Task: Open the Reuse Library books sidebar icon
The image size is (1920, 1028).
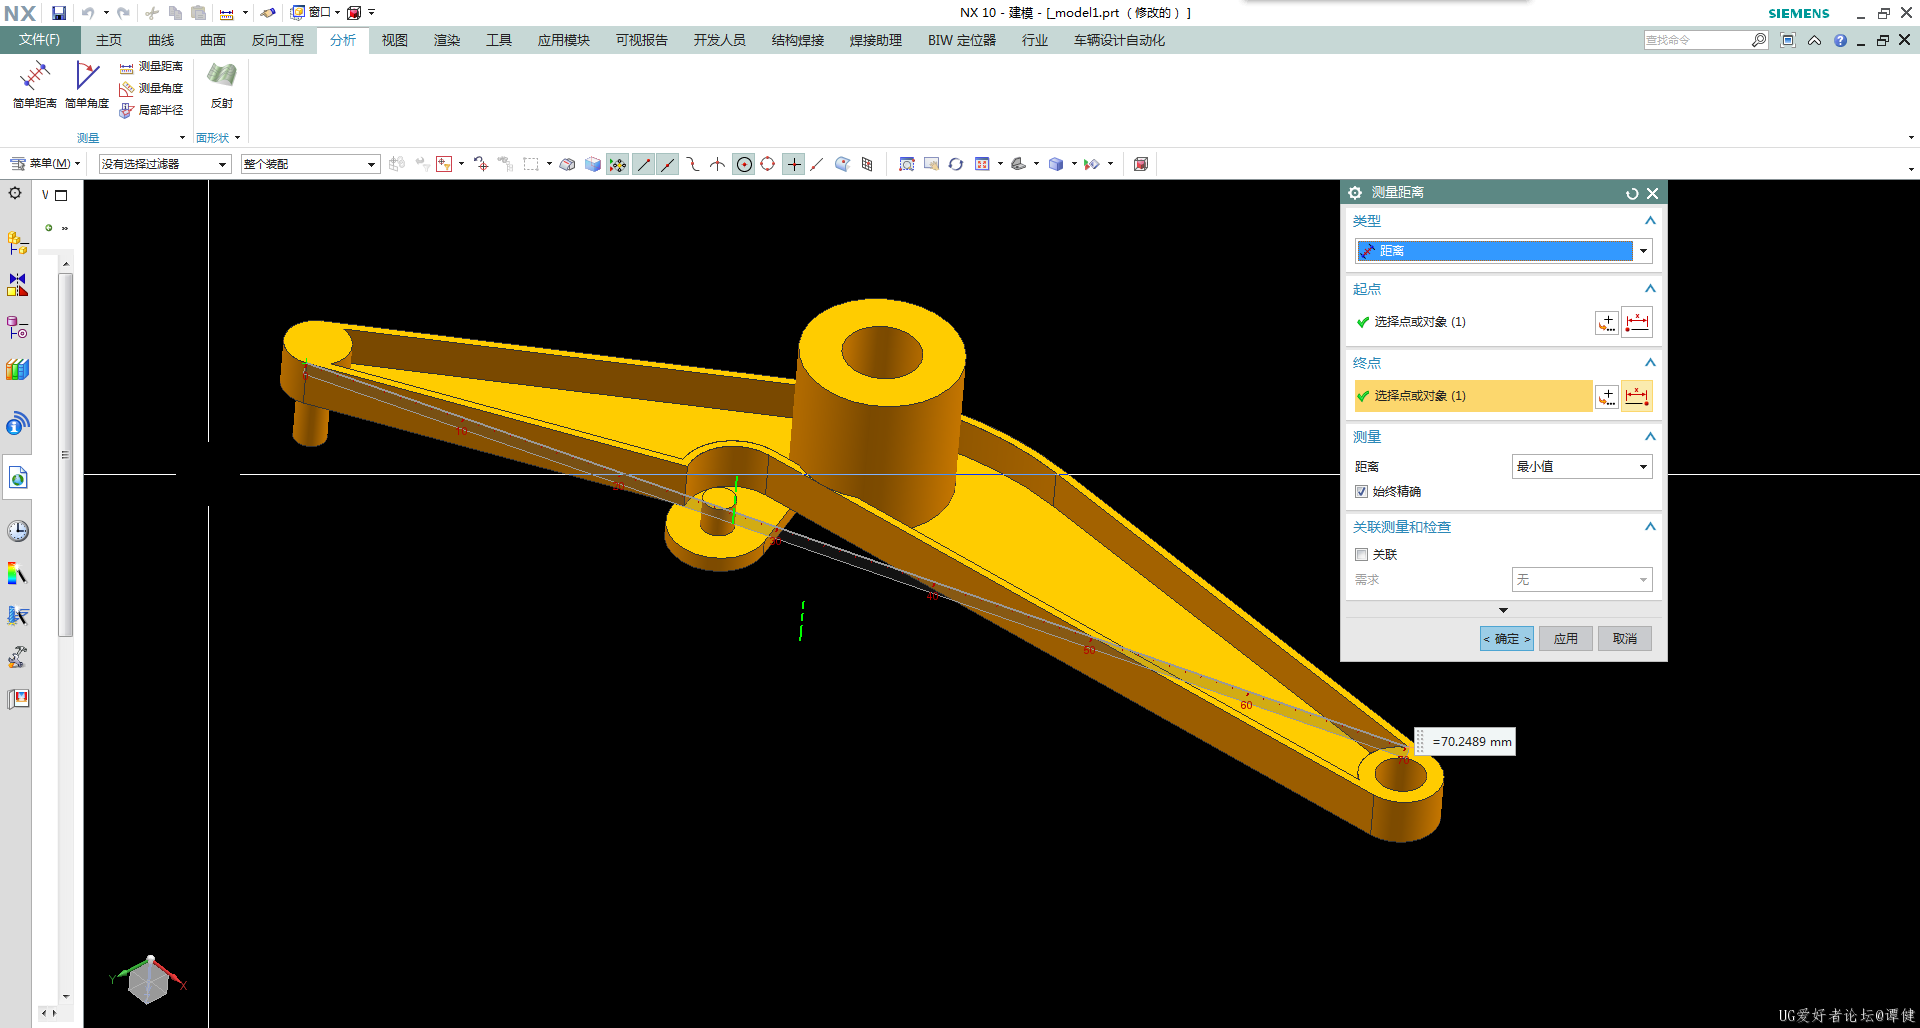Action: click(17, 370)
